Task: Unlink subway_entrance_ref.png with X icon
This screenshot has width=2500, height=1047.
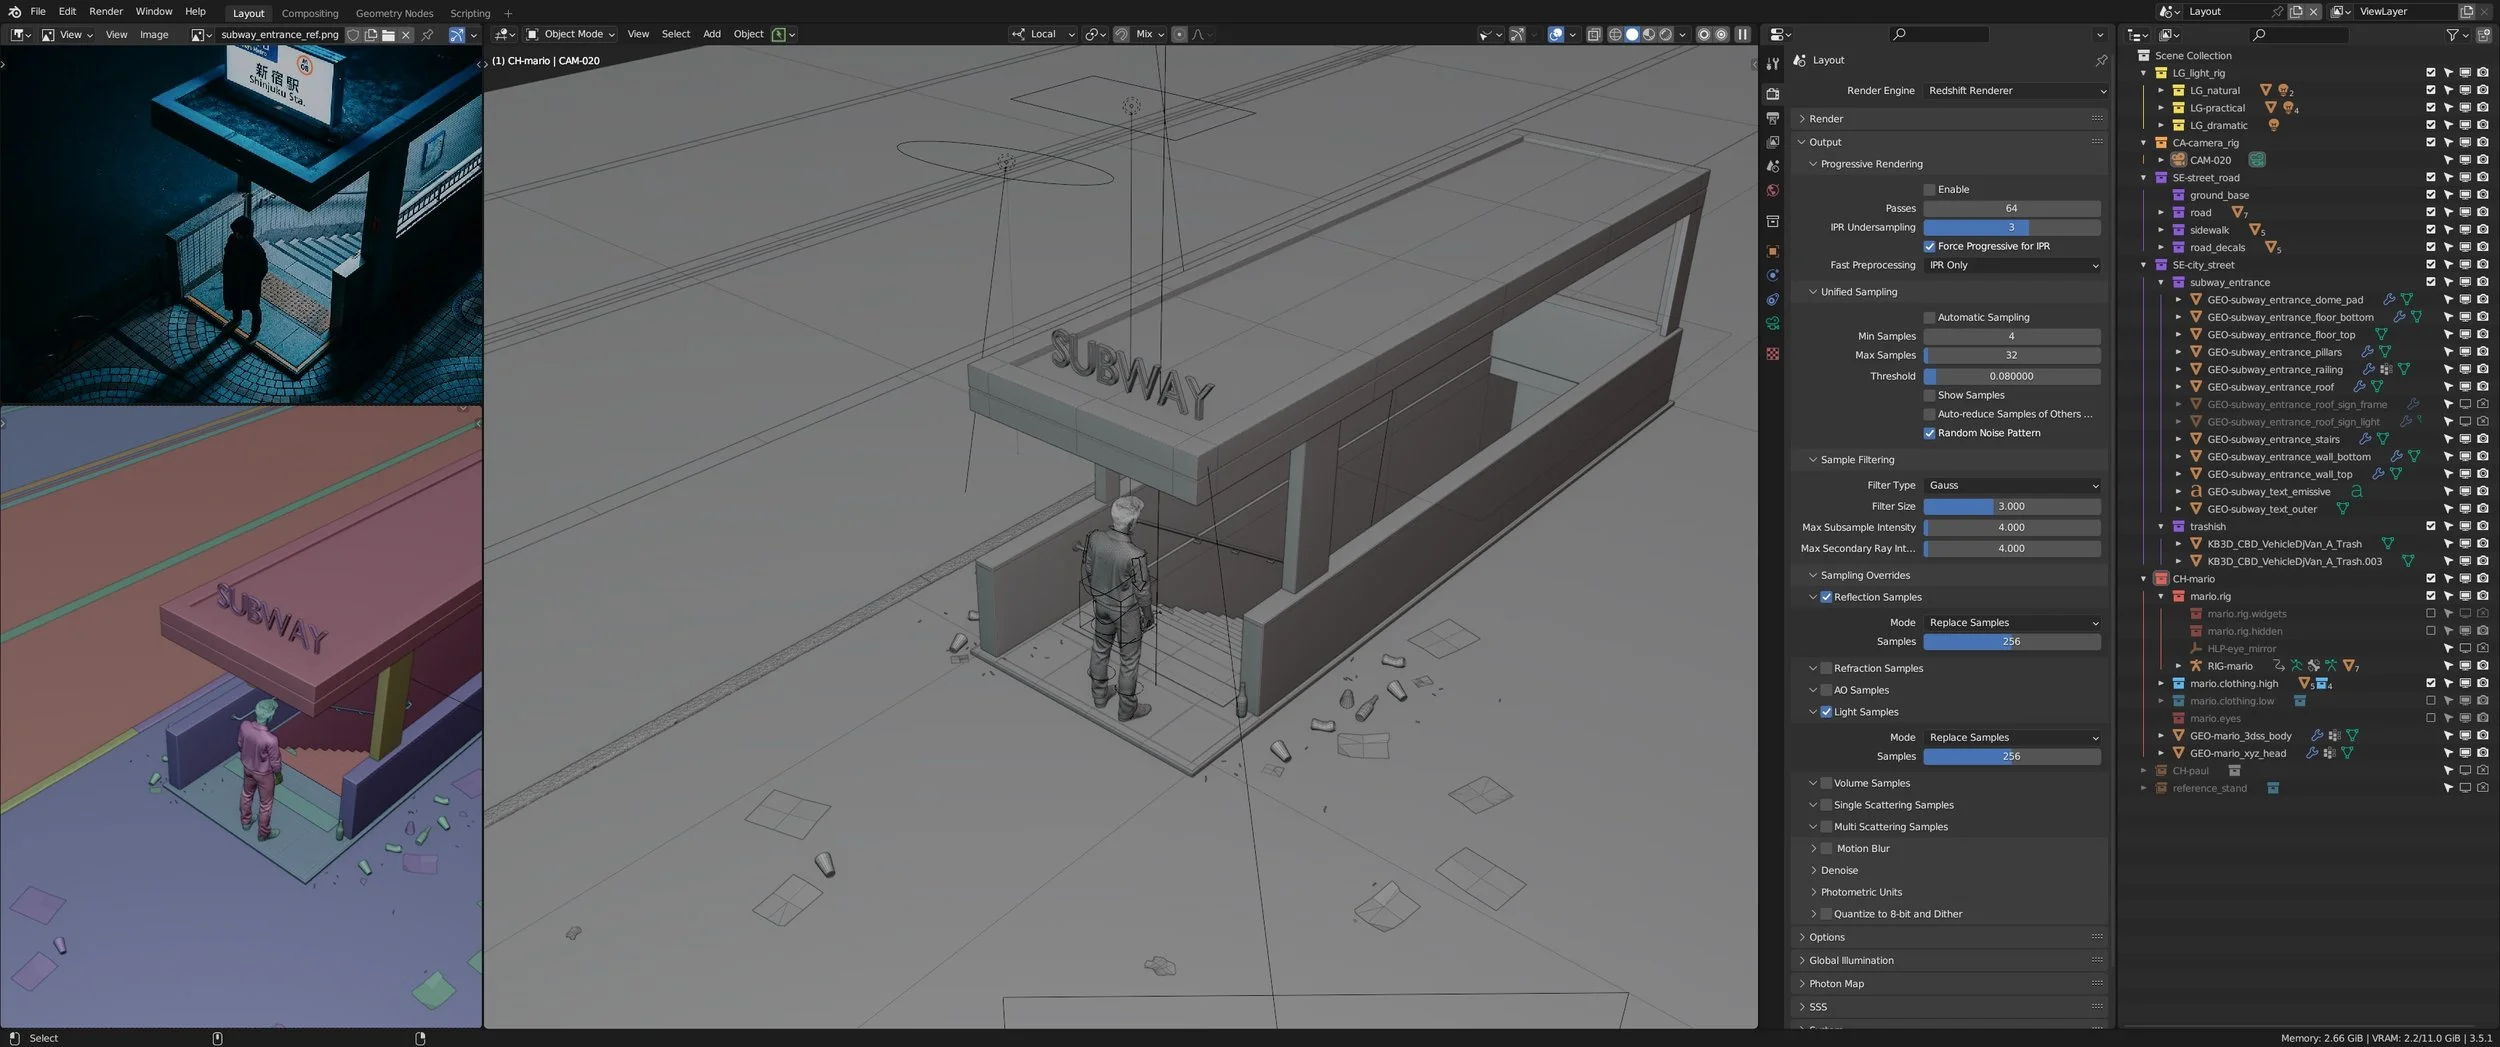Action: [x=406, y=34]
